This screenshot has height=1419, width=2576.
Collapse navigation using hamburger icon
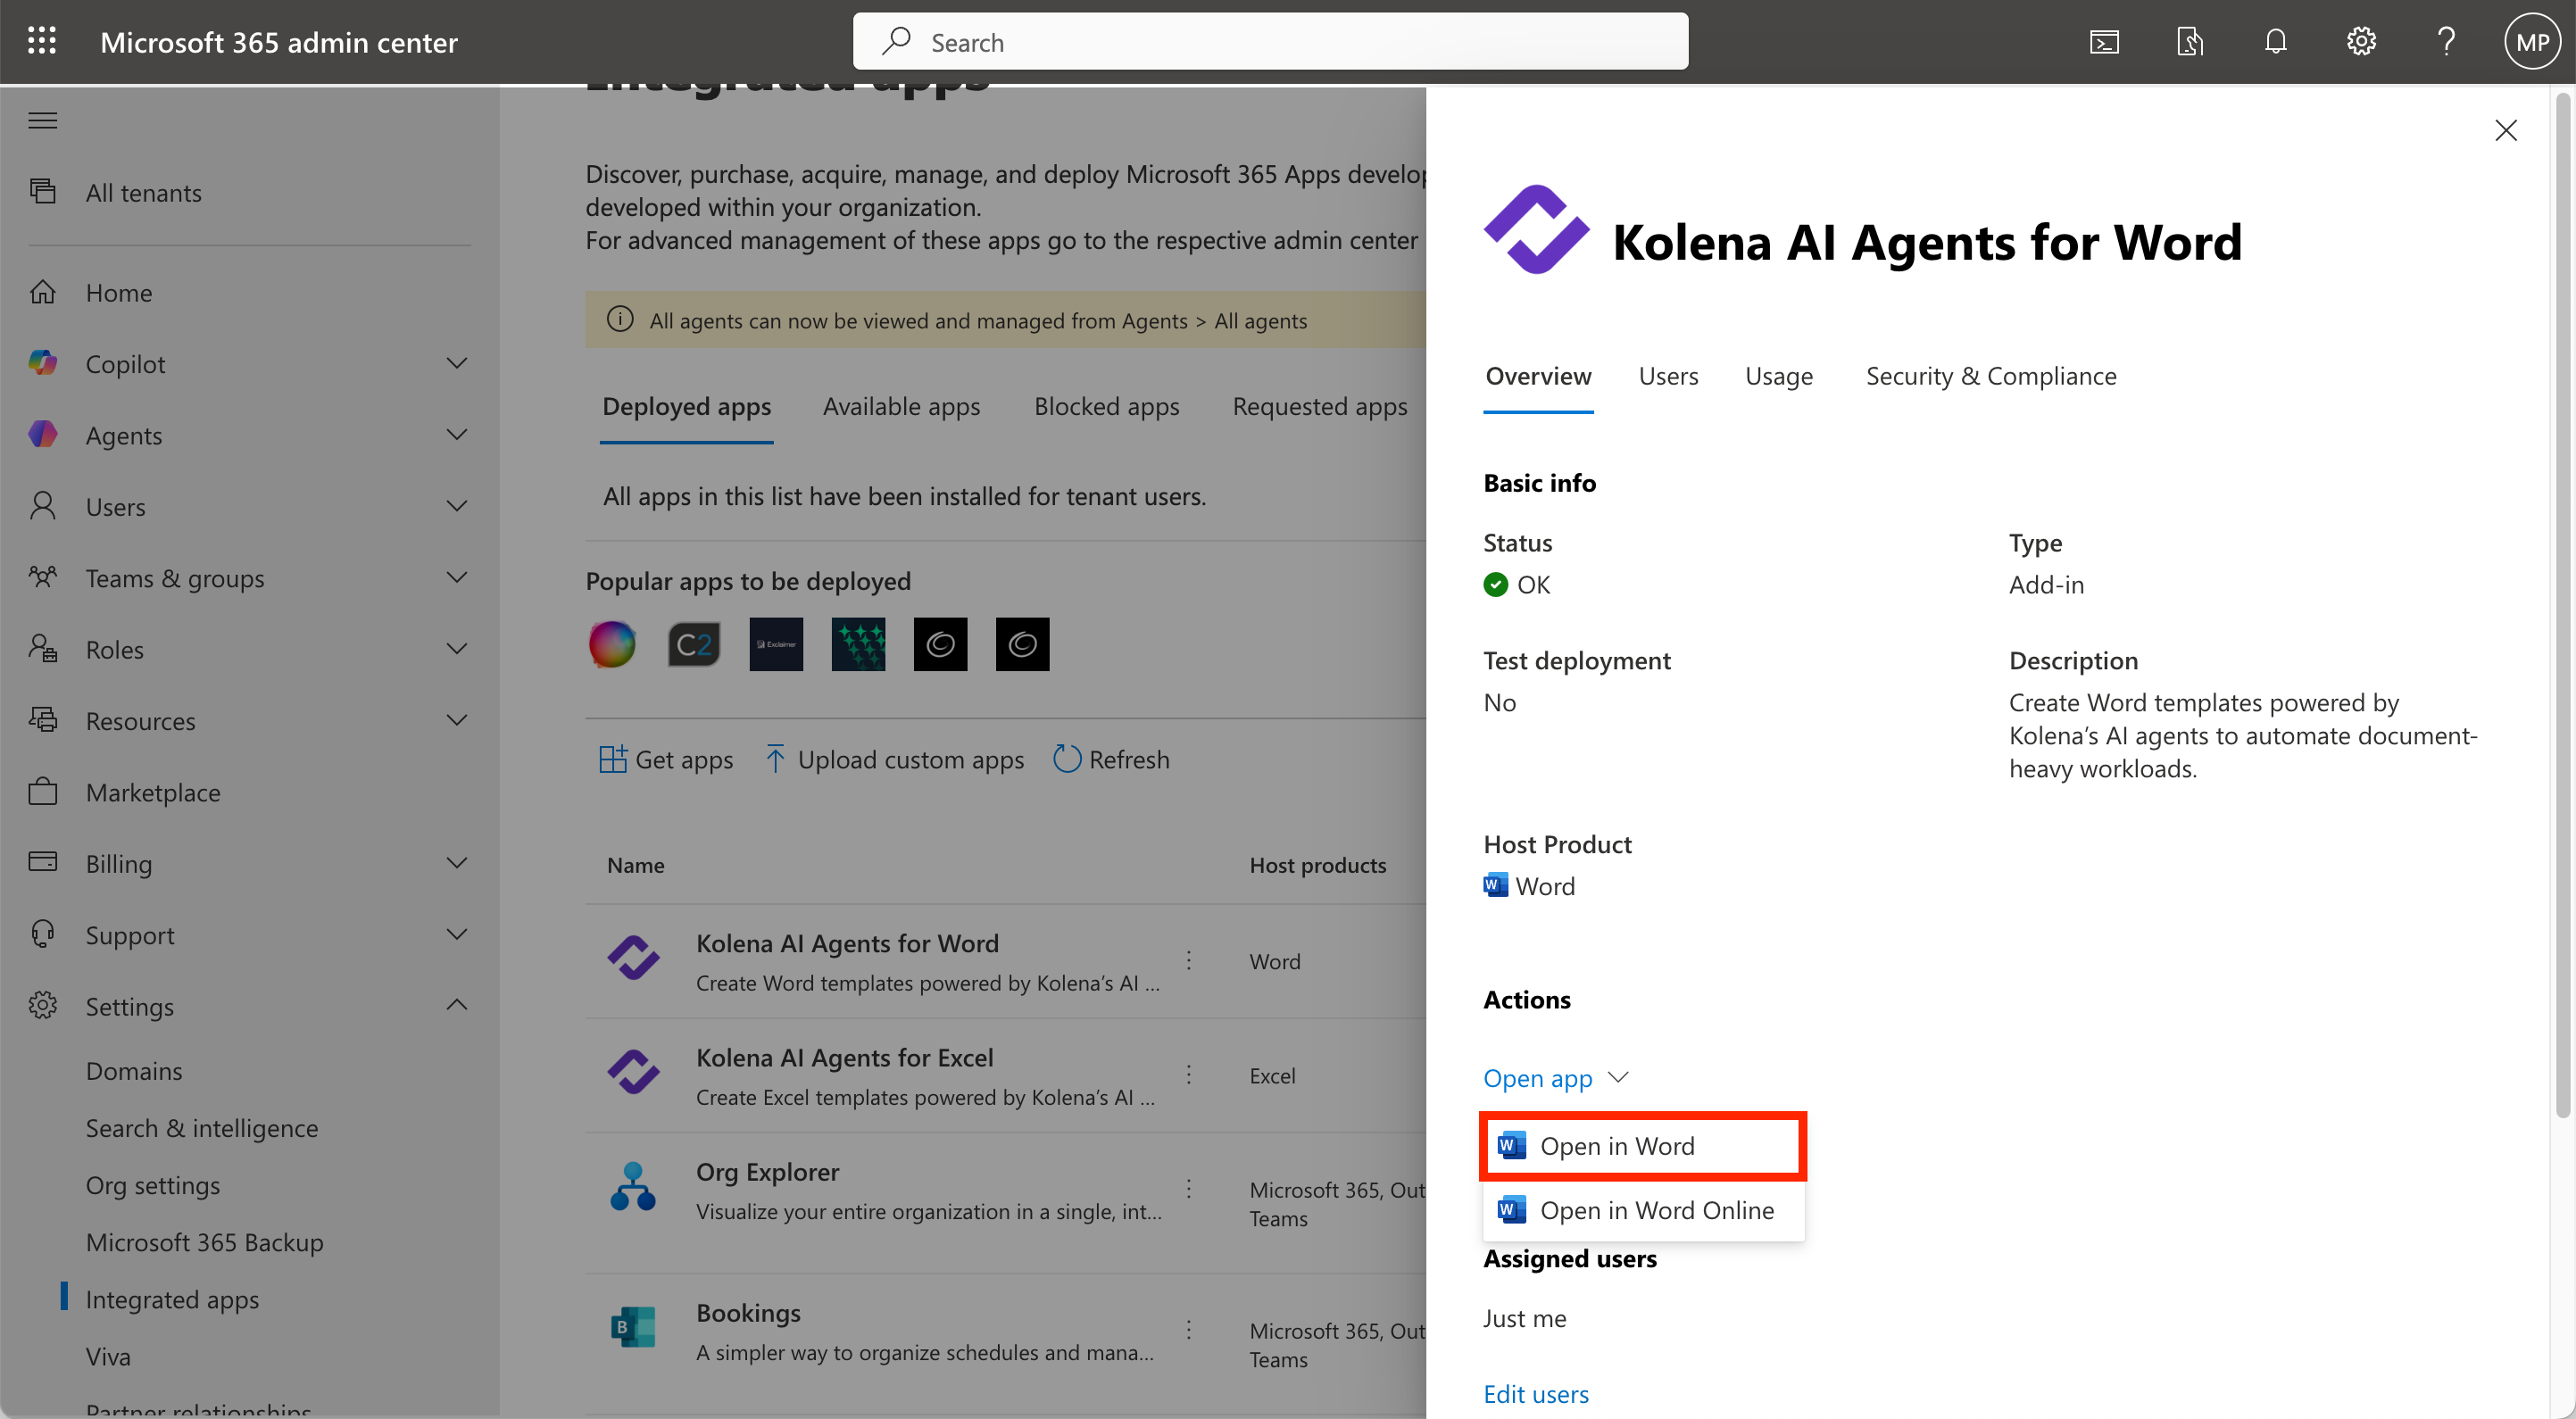coord(42,121)
